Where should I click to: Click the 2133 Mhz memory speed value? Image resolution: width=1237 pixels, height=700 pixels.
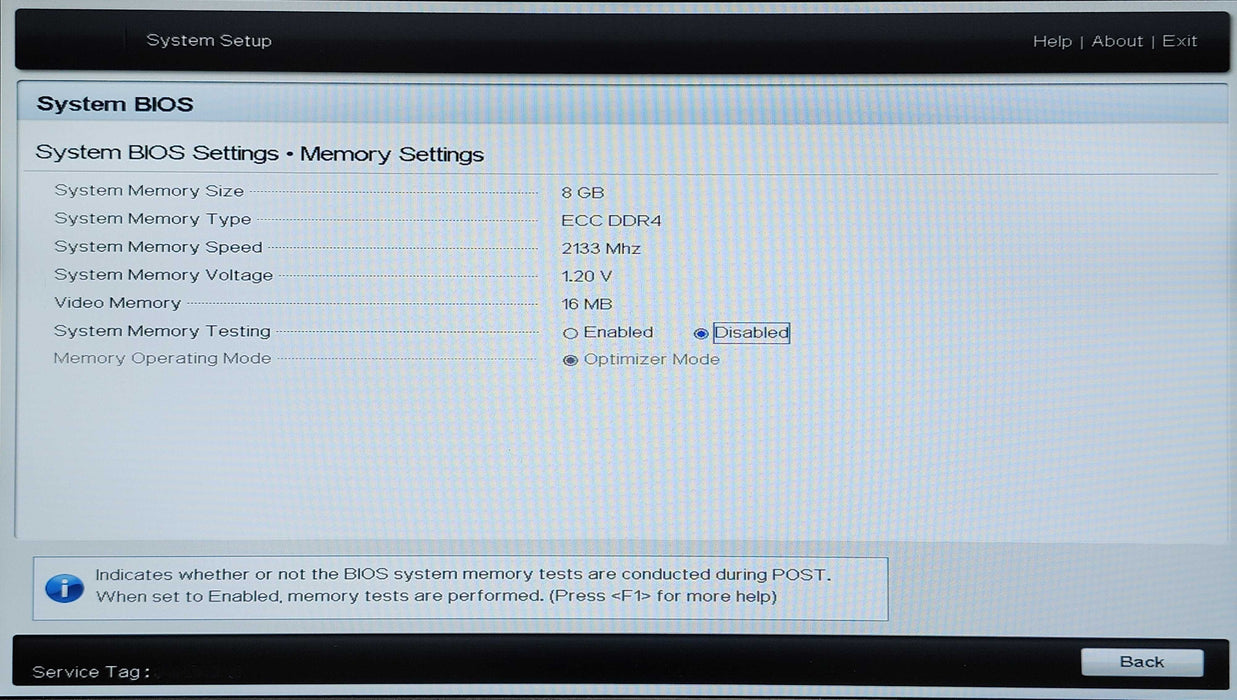click(x=601, y=248)
